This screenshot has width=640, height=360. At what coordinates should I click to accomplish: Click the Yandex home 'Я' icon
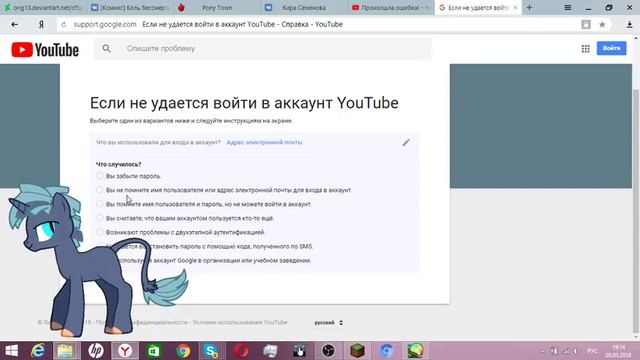click(41, 24)
